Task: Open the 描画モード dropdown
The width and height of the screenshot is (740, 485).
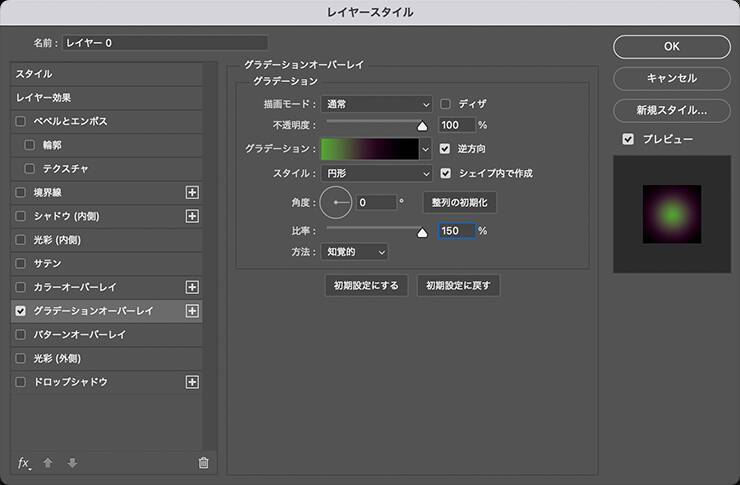Action: pyautogui.click(x=377, y=103)
